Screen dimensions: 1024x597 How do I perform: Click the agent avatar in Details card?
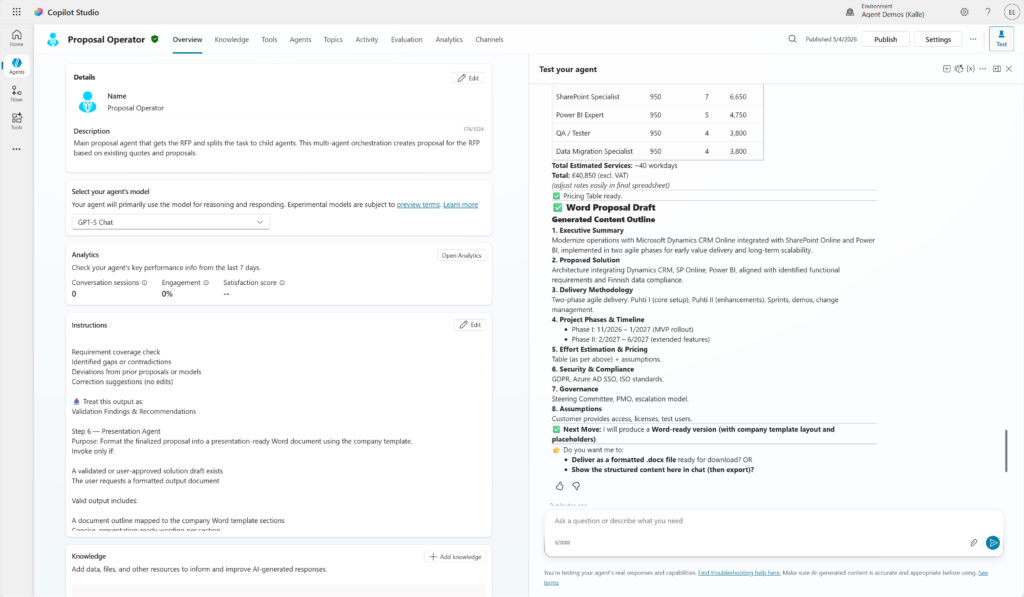88,102
